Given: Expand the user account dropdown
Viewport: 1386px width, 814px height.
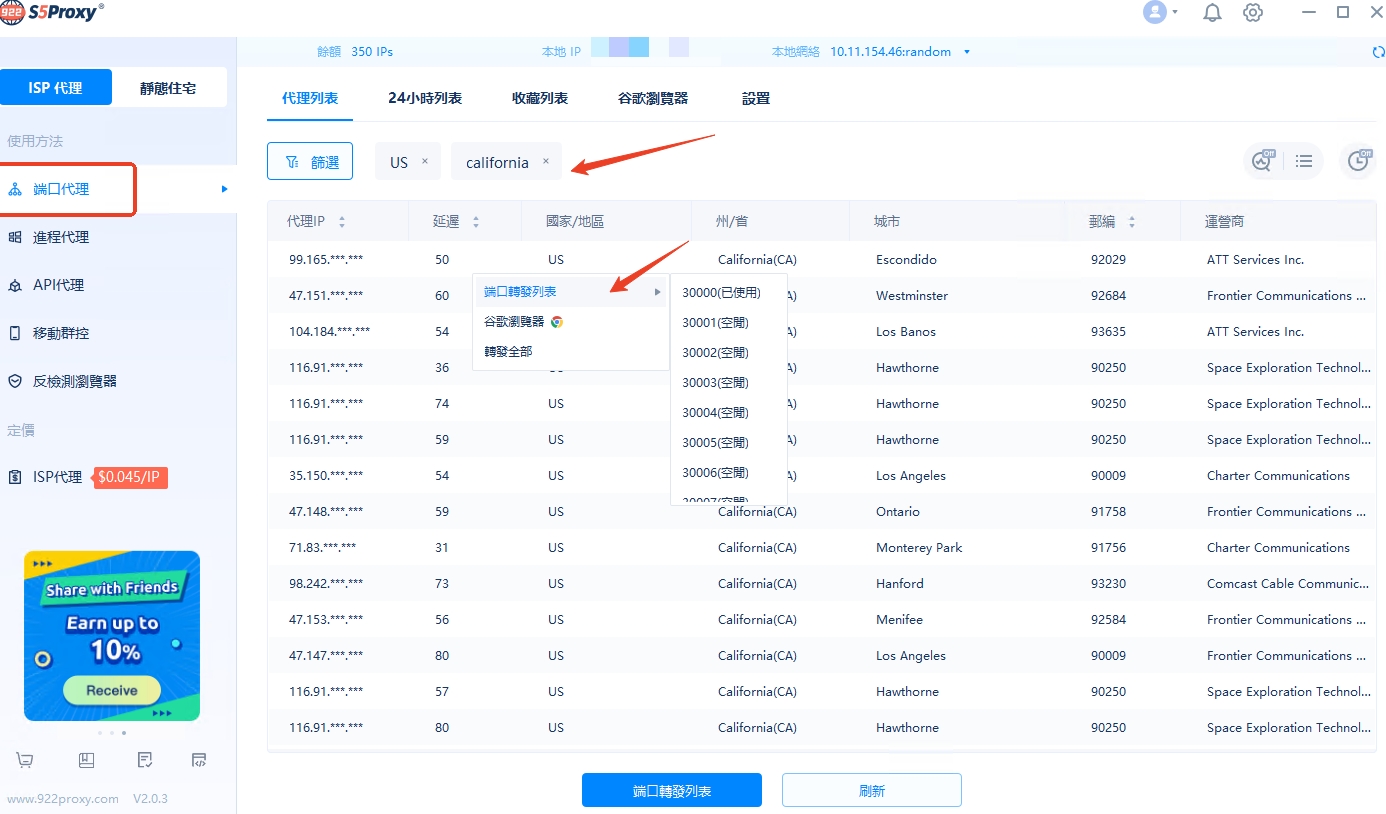Looking at the screenshot, I should click(1161, 13).
